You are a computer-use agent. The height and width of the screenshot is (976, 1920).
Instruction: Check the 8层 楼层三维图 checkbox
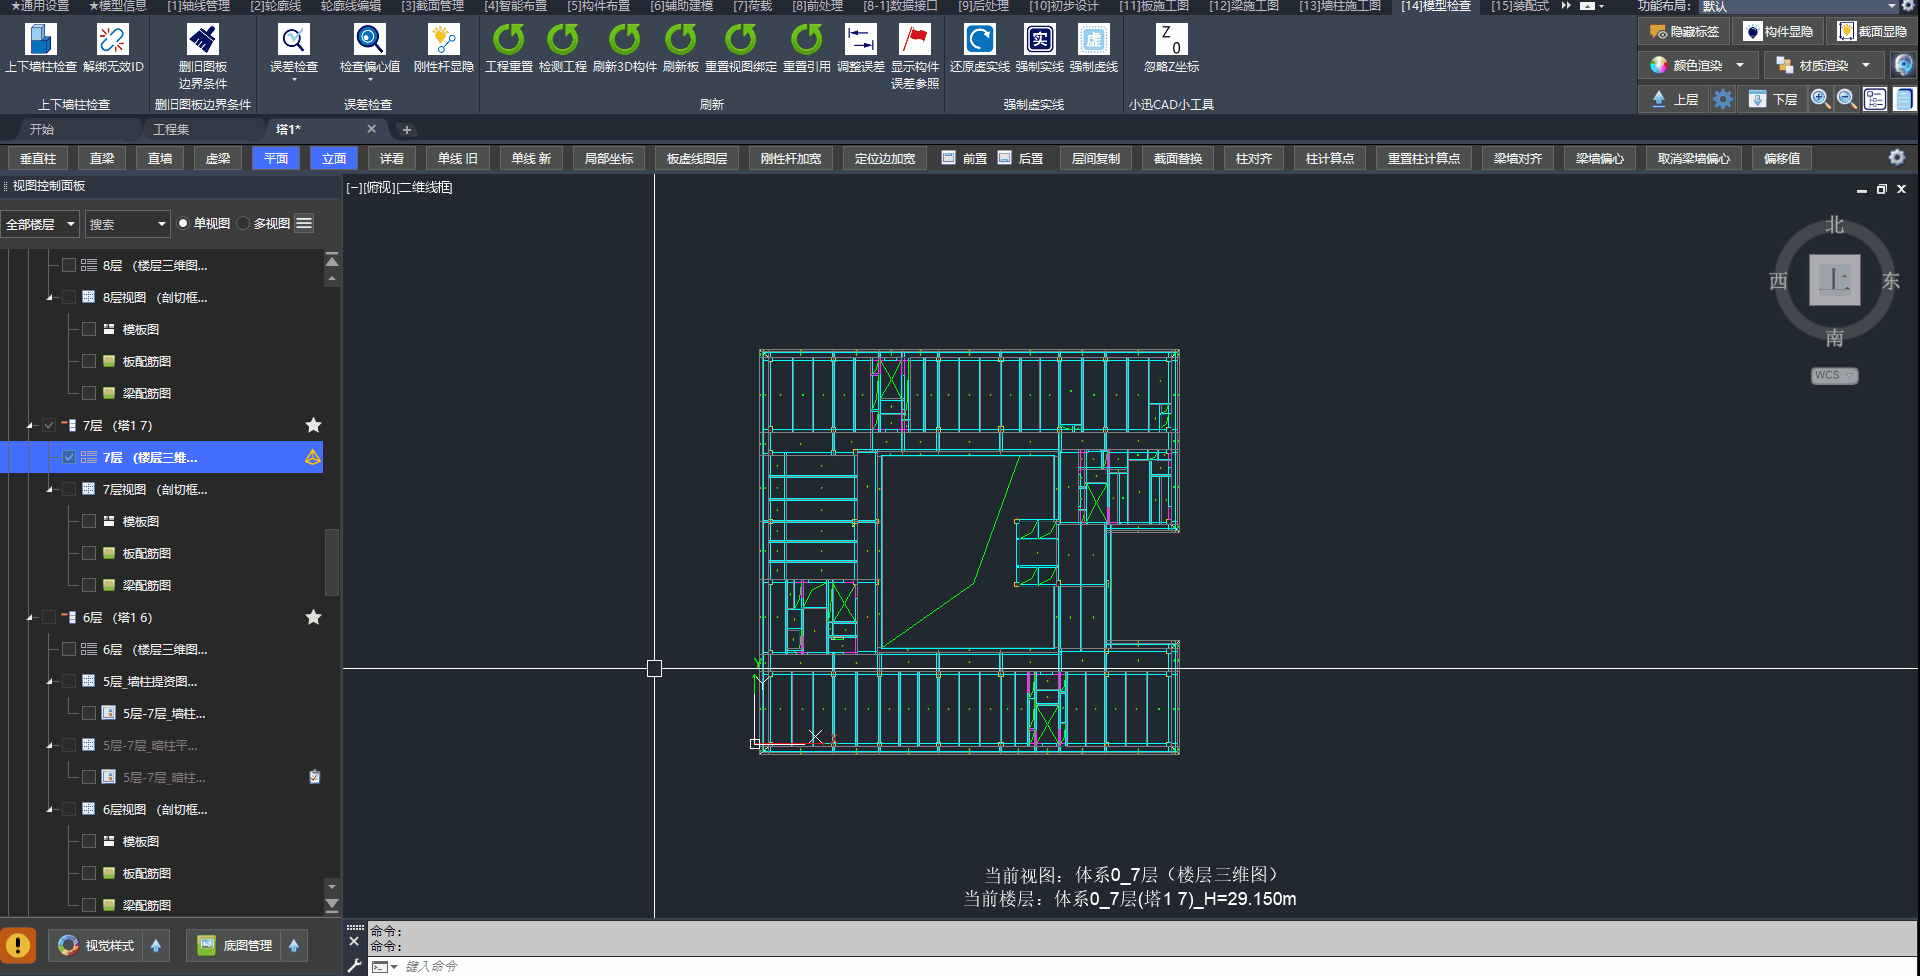[69, 266]
